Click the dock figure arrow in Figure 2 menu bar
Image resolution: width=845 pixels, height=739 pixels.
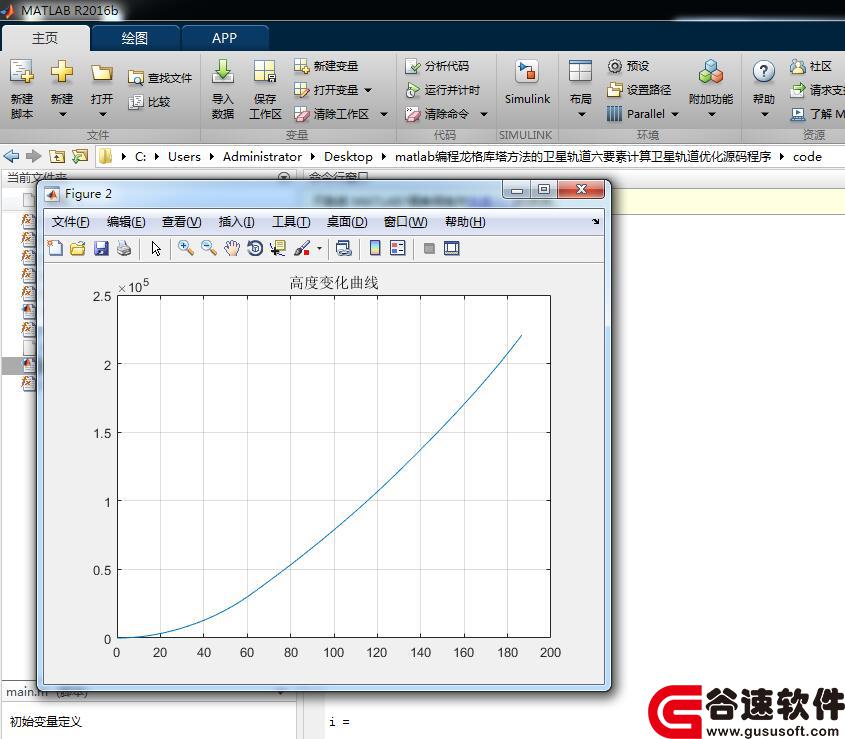(x=595, y=222)
